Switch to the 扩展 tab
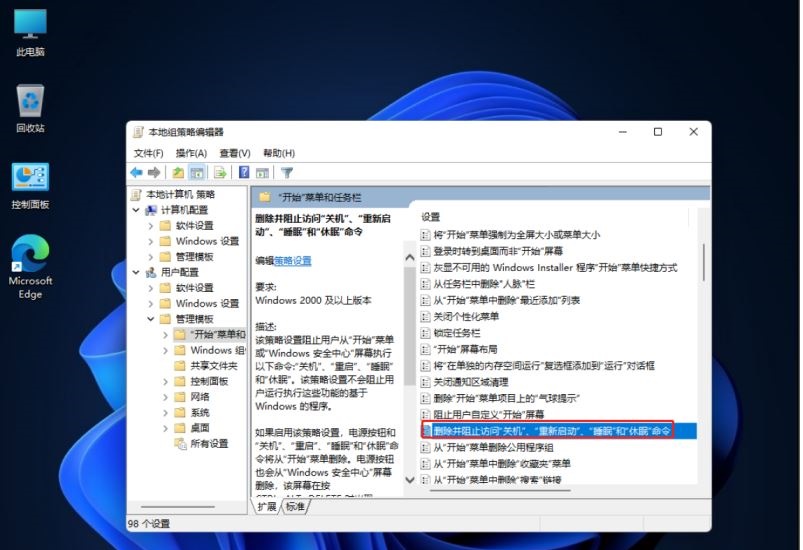803x550 pixels. tap(267, 506)
